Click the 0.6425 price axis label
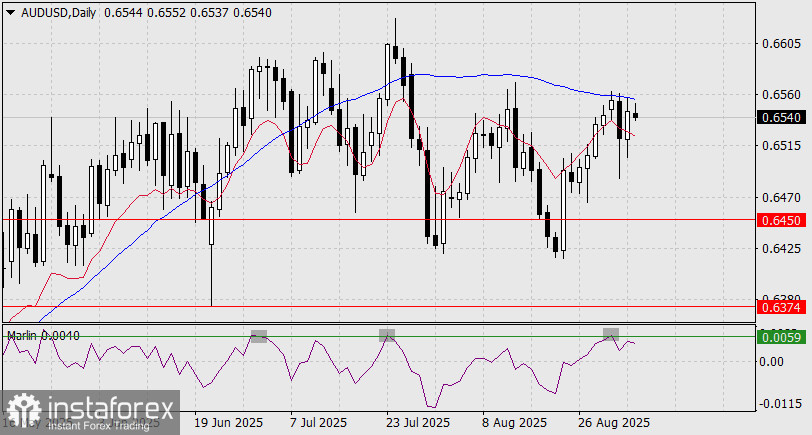812x435 pixels. click(x=781, y=249)
